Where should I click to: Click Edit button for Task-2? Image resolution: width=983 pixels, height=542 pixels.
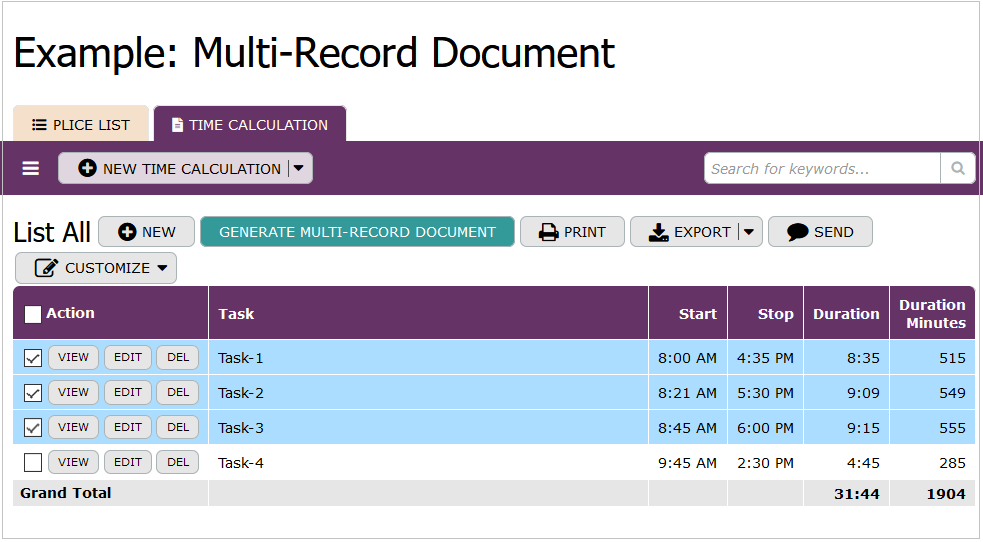[x=128, y=392]
